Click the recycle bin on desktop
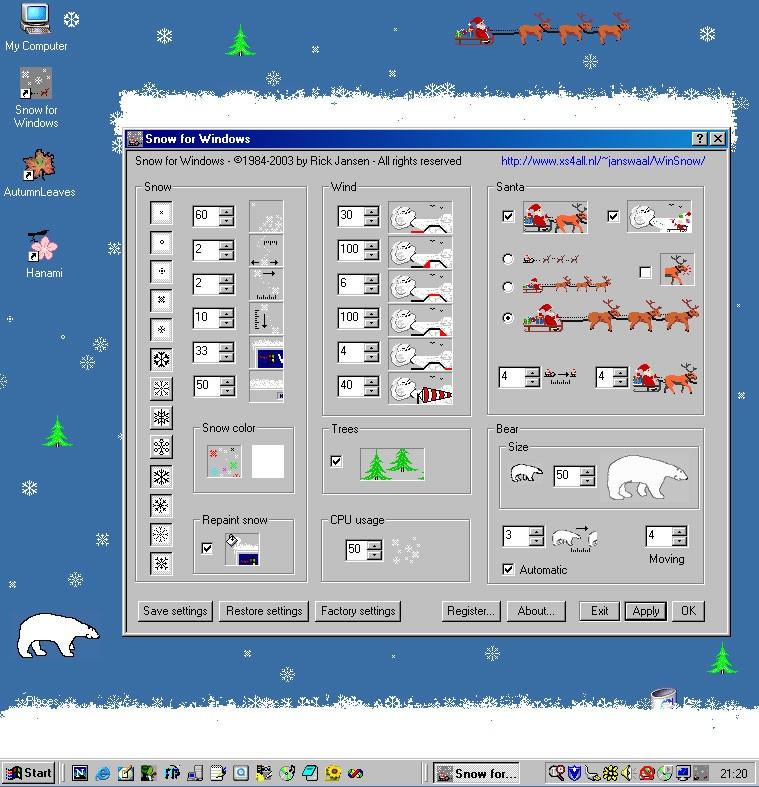 [x=664, y=700]
